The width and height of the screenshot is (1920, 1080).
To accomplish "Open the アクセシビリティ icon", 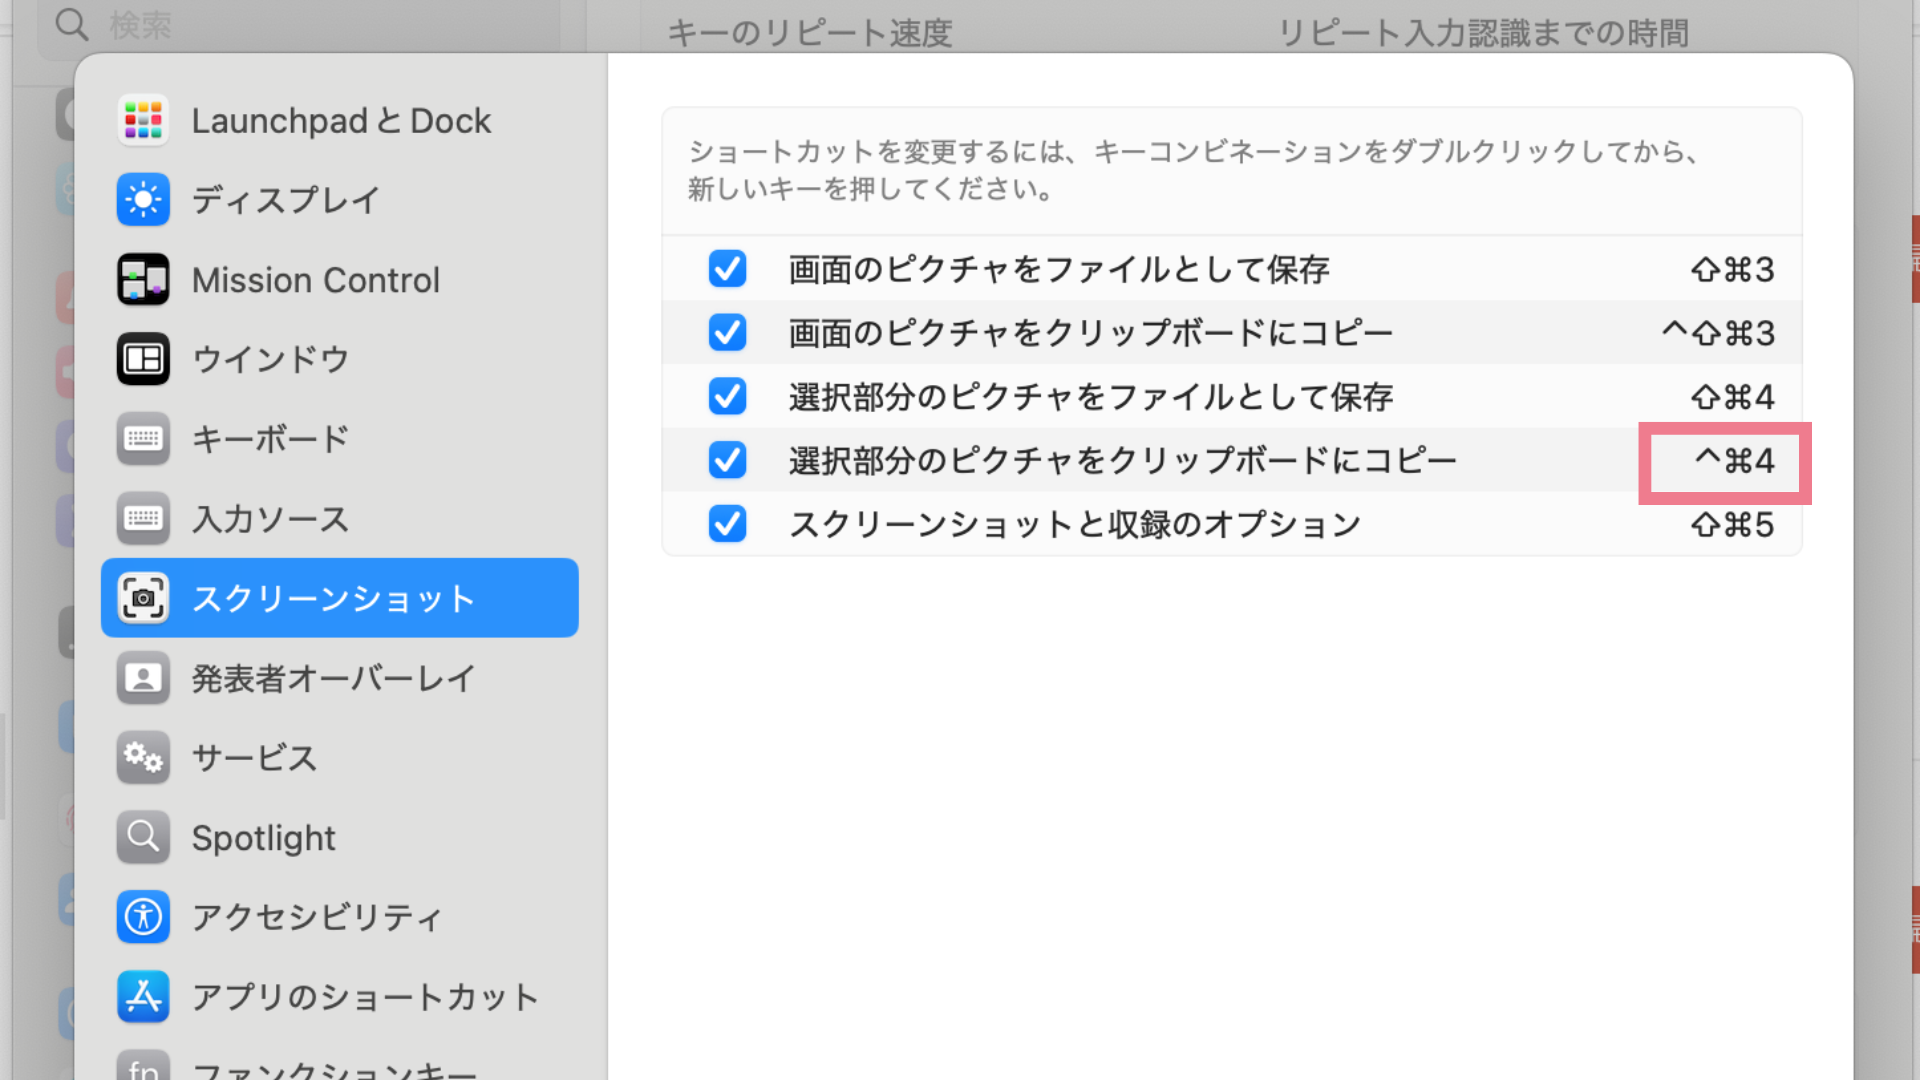I will [x=143, y=917].
